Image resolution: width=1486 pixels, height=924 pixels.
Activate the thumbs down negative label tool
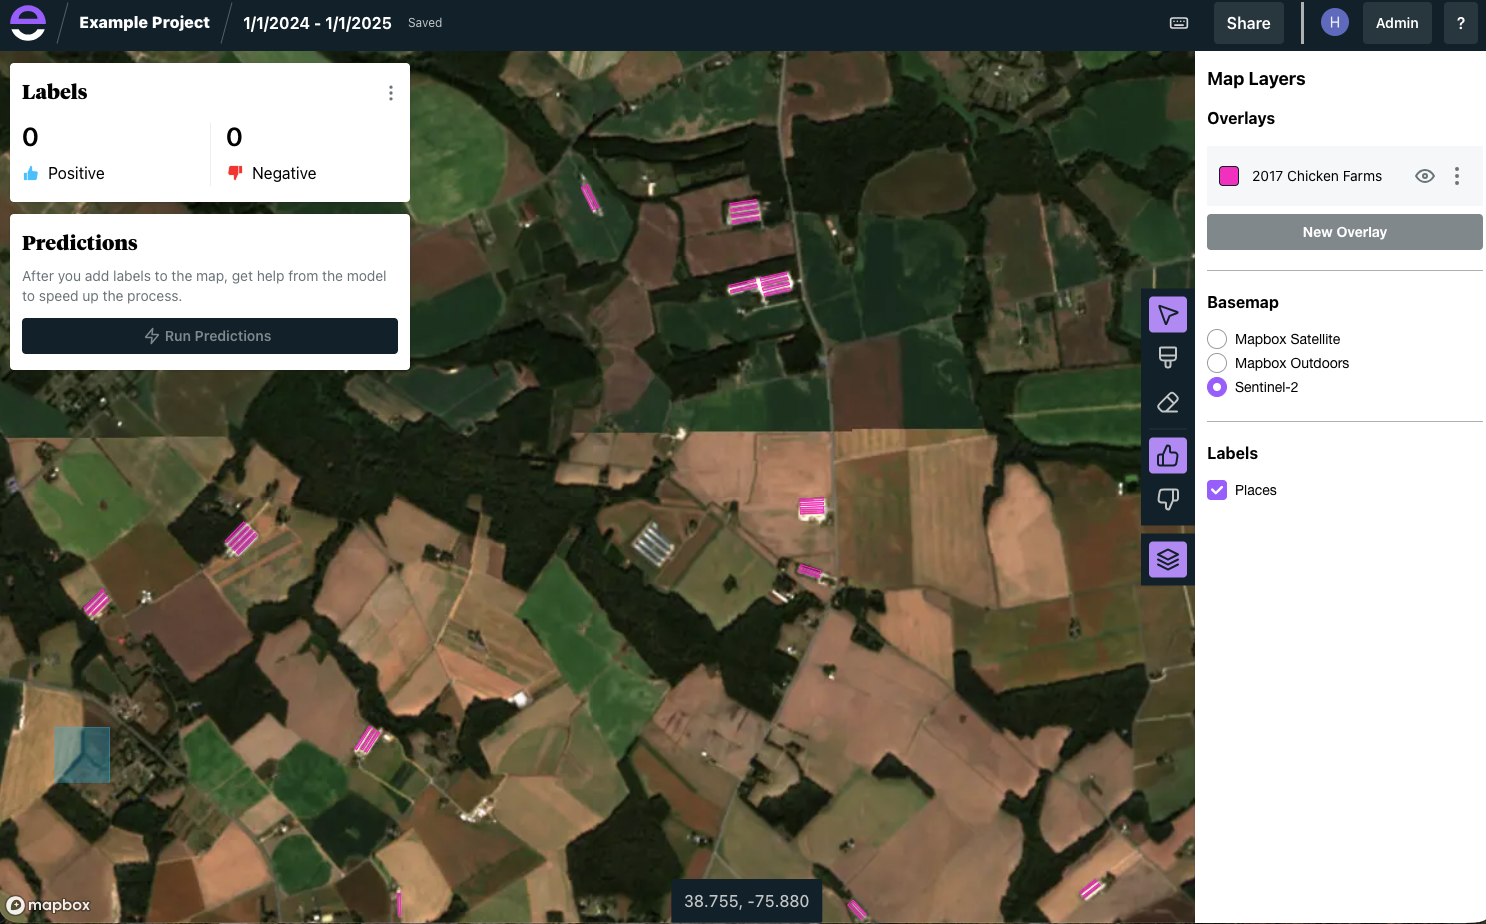(1167, 499)
